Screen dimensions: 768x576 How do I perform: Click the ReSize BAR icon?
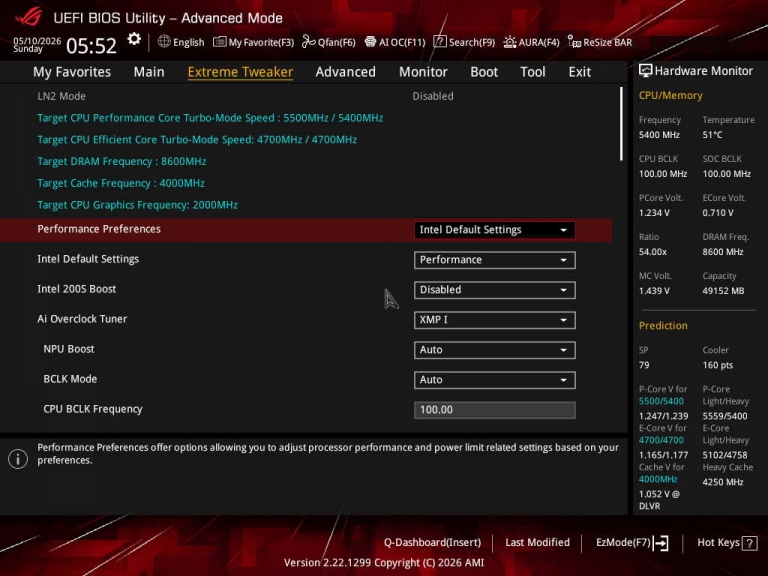click(574, 42)
